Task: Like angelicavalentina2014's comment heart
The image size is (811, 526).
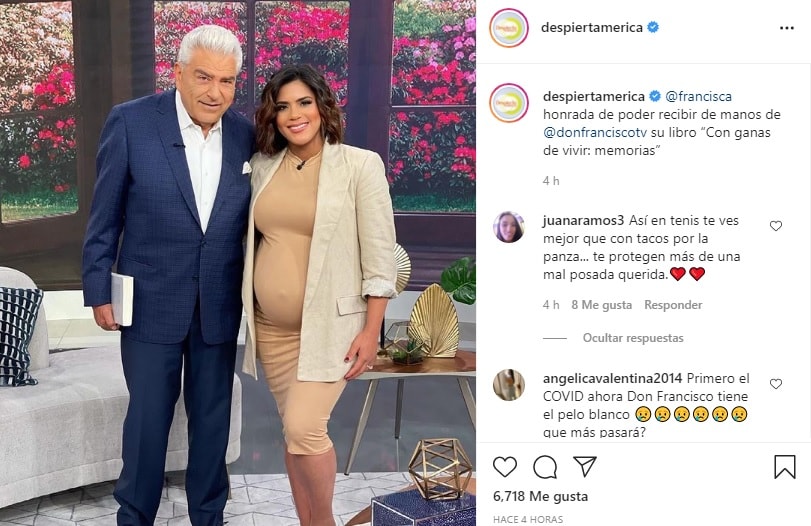Action: coord(775,384)
